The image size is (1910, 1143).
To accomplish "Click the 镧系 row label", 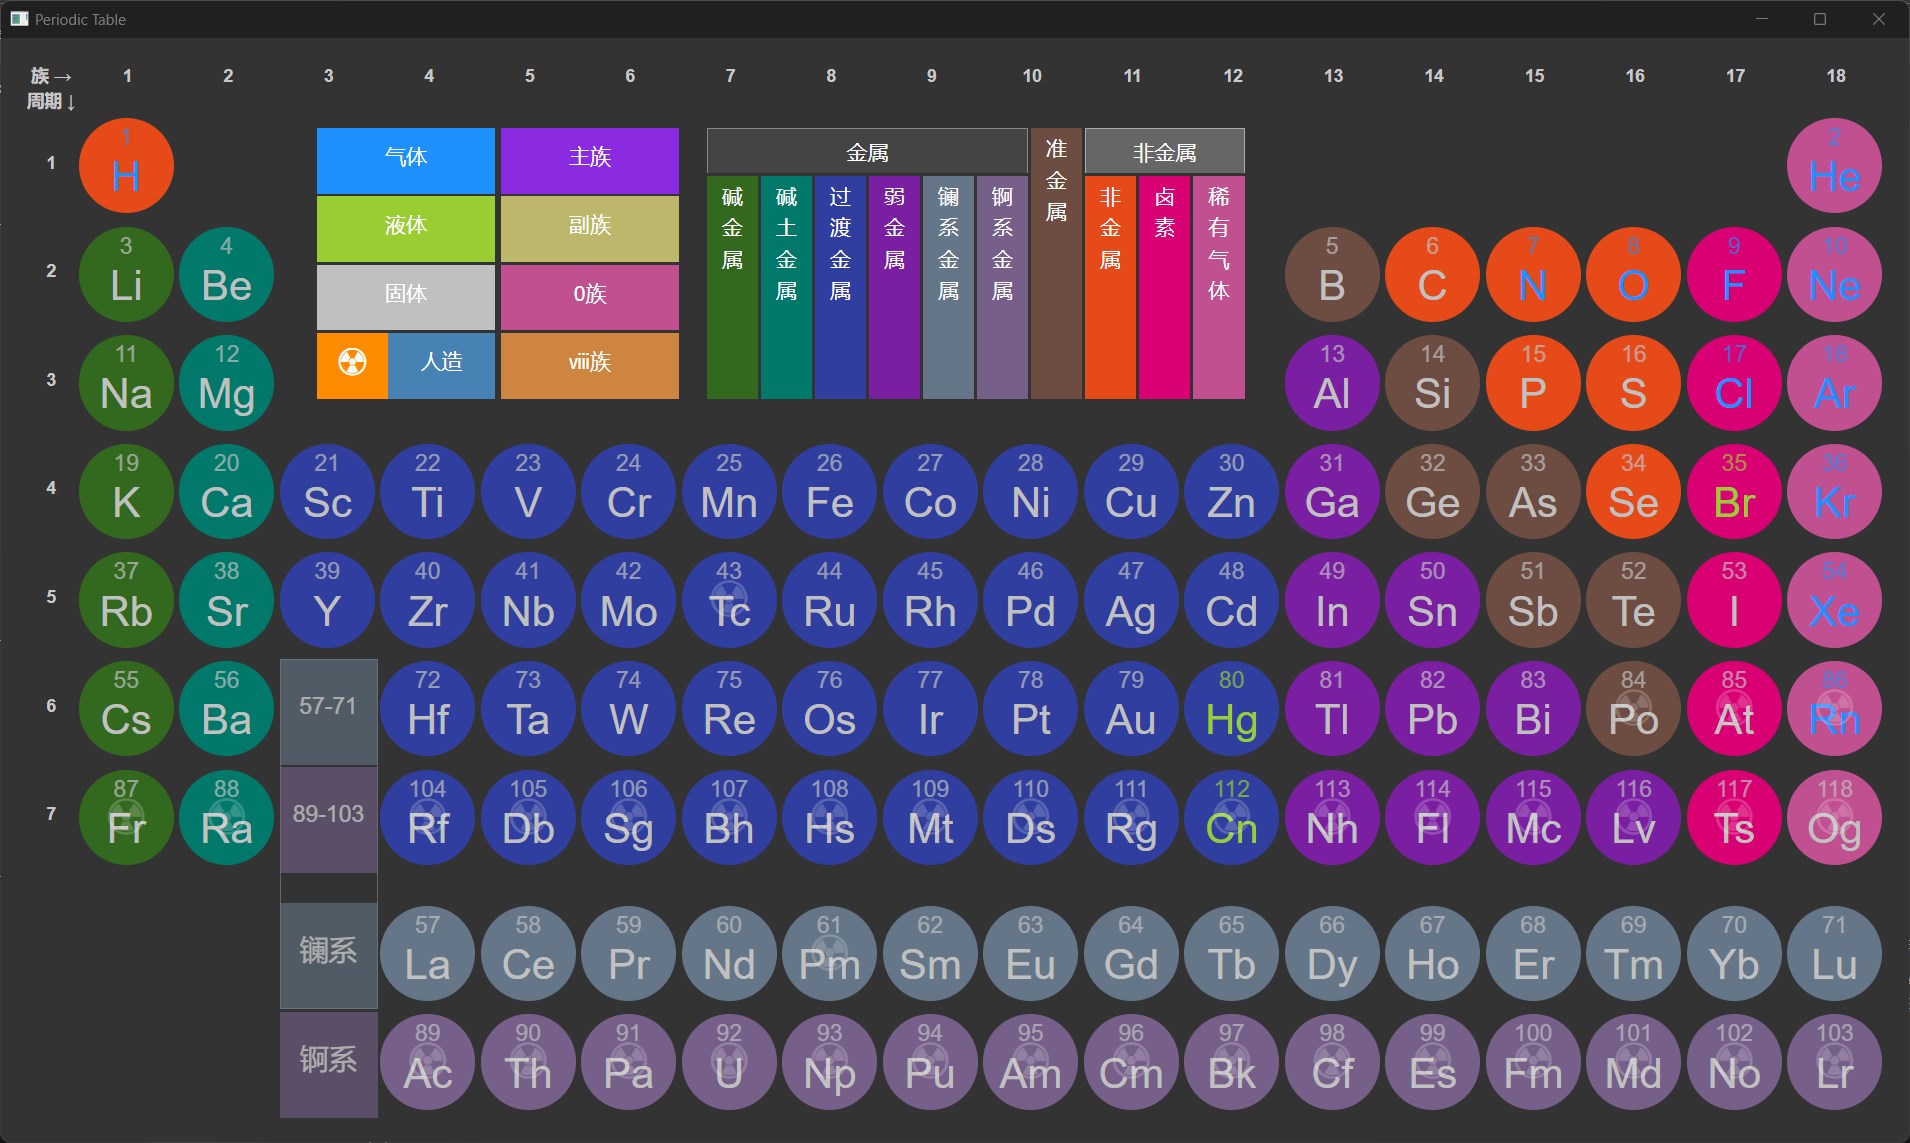I will [x=328, y=955].
